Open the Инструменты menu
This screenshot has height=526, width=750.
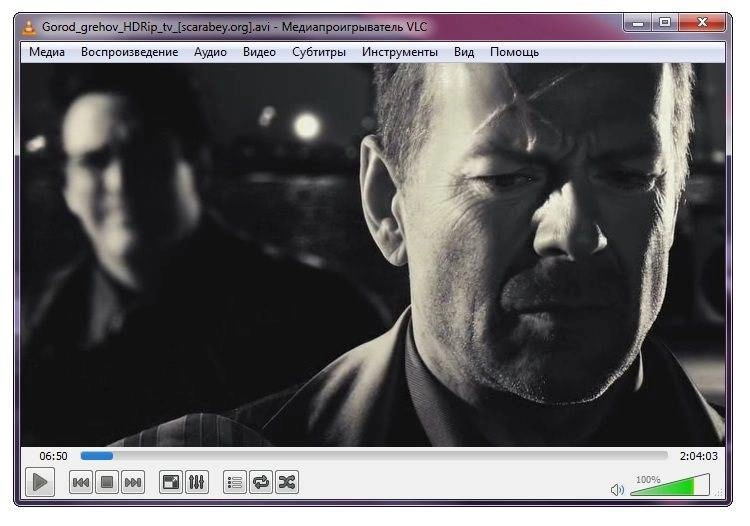(400, 52)
